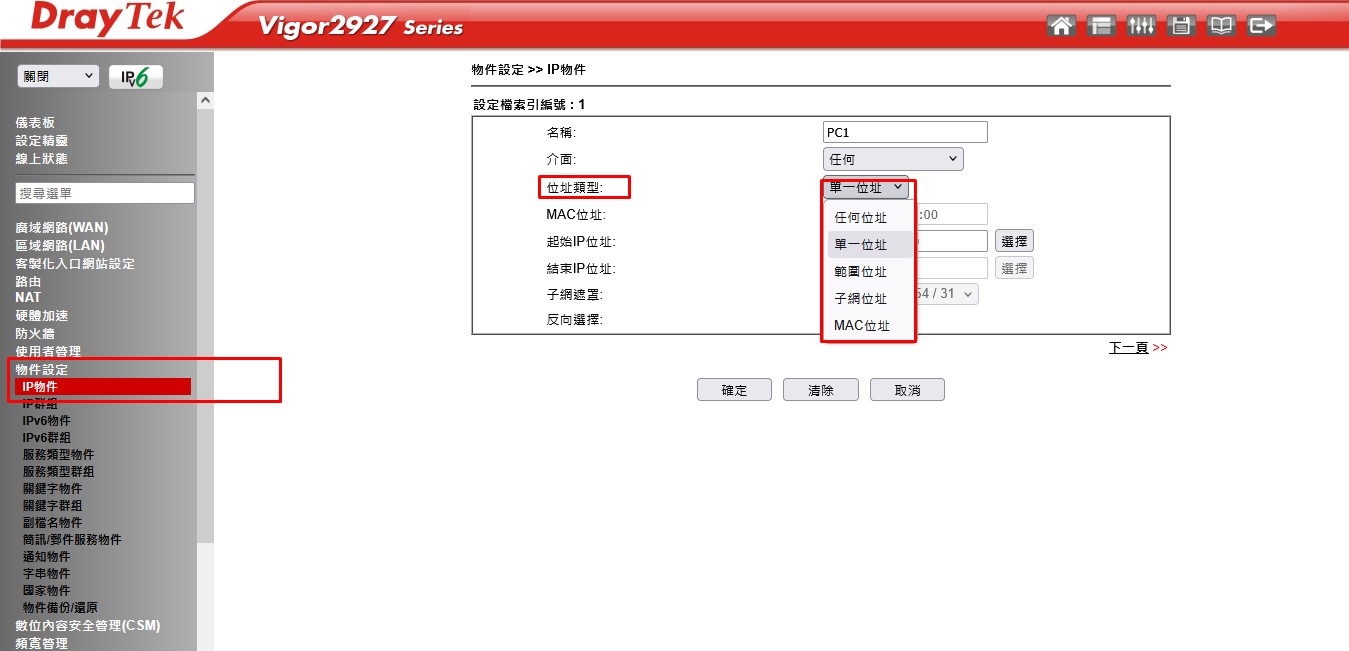The image size is (1349, 651).
Task: Pick 範圍位址 in the address type list
Action: [x=860, y=271]
